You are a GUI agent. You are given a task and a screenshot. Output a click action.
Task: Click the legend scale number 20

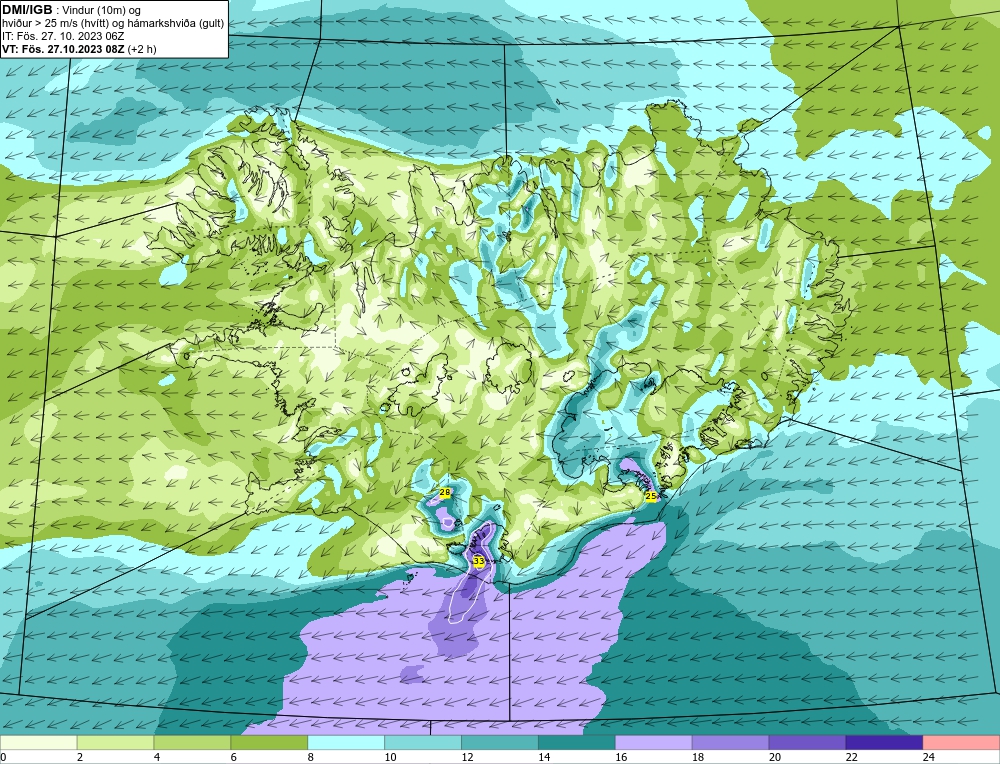[x=775, y=757]
